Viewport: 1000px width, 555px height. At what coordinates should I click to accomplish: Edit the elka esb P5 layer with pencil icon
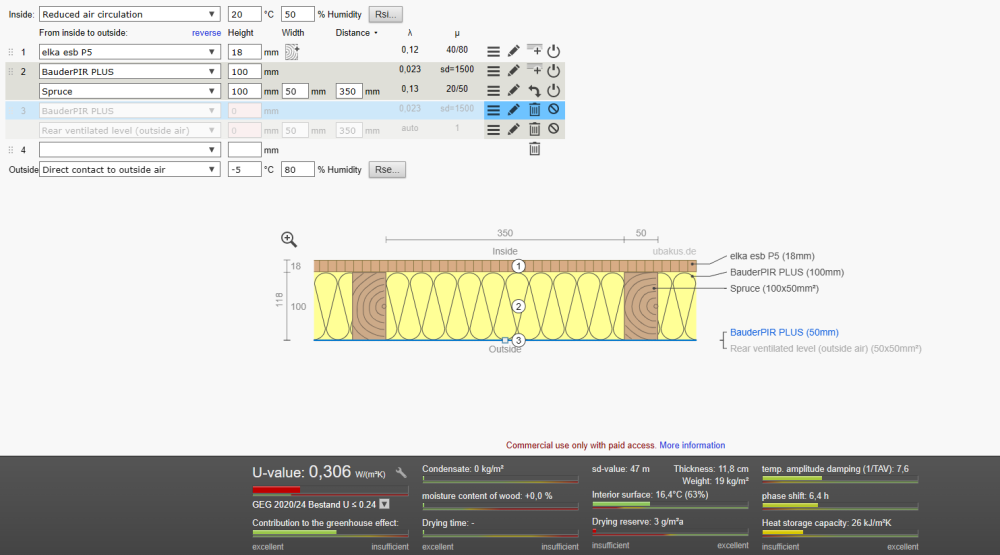point(513,51)
